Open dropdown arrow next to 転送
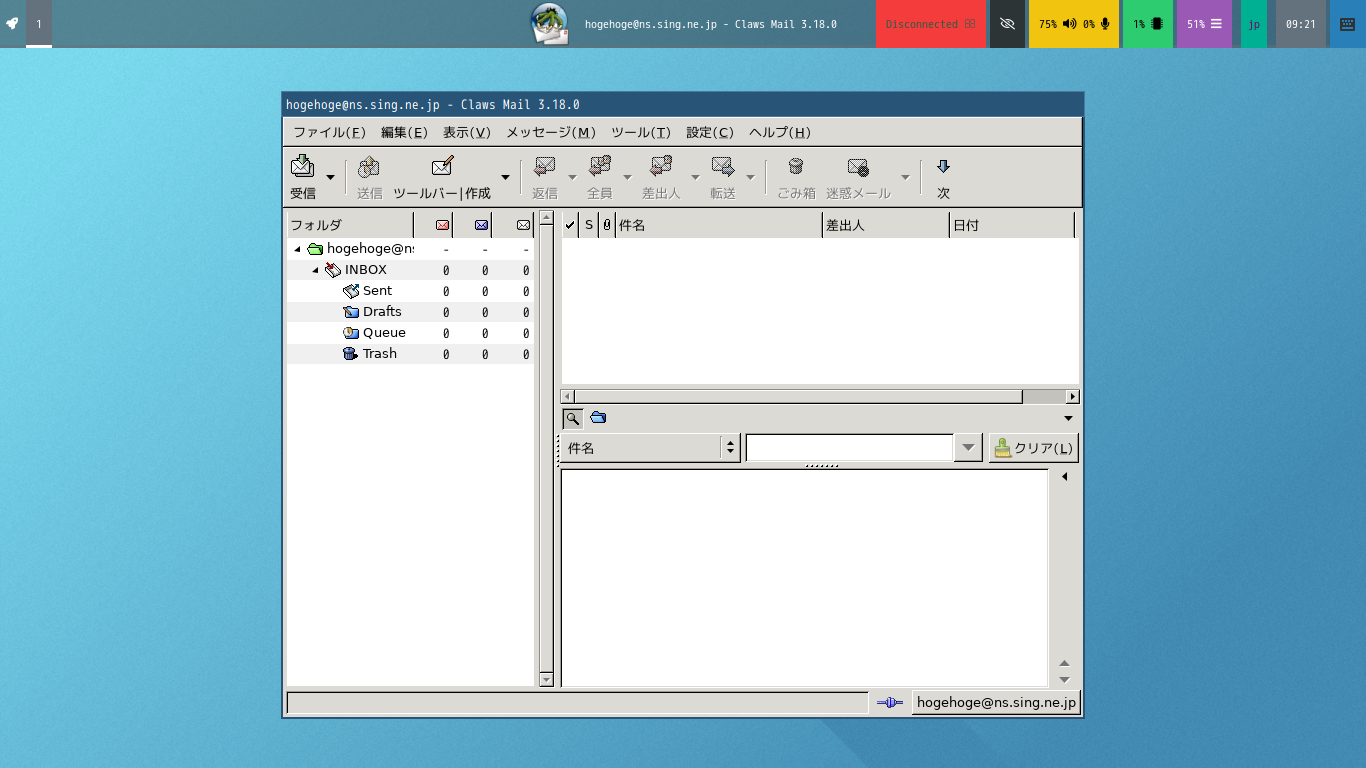 coord(750,177)
